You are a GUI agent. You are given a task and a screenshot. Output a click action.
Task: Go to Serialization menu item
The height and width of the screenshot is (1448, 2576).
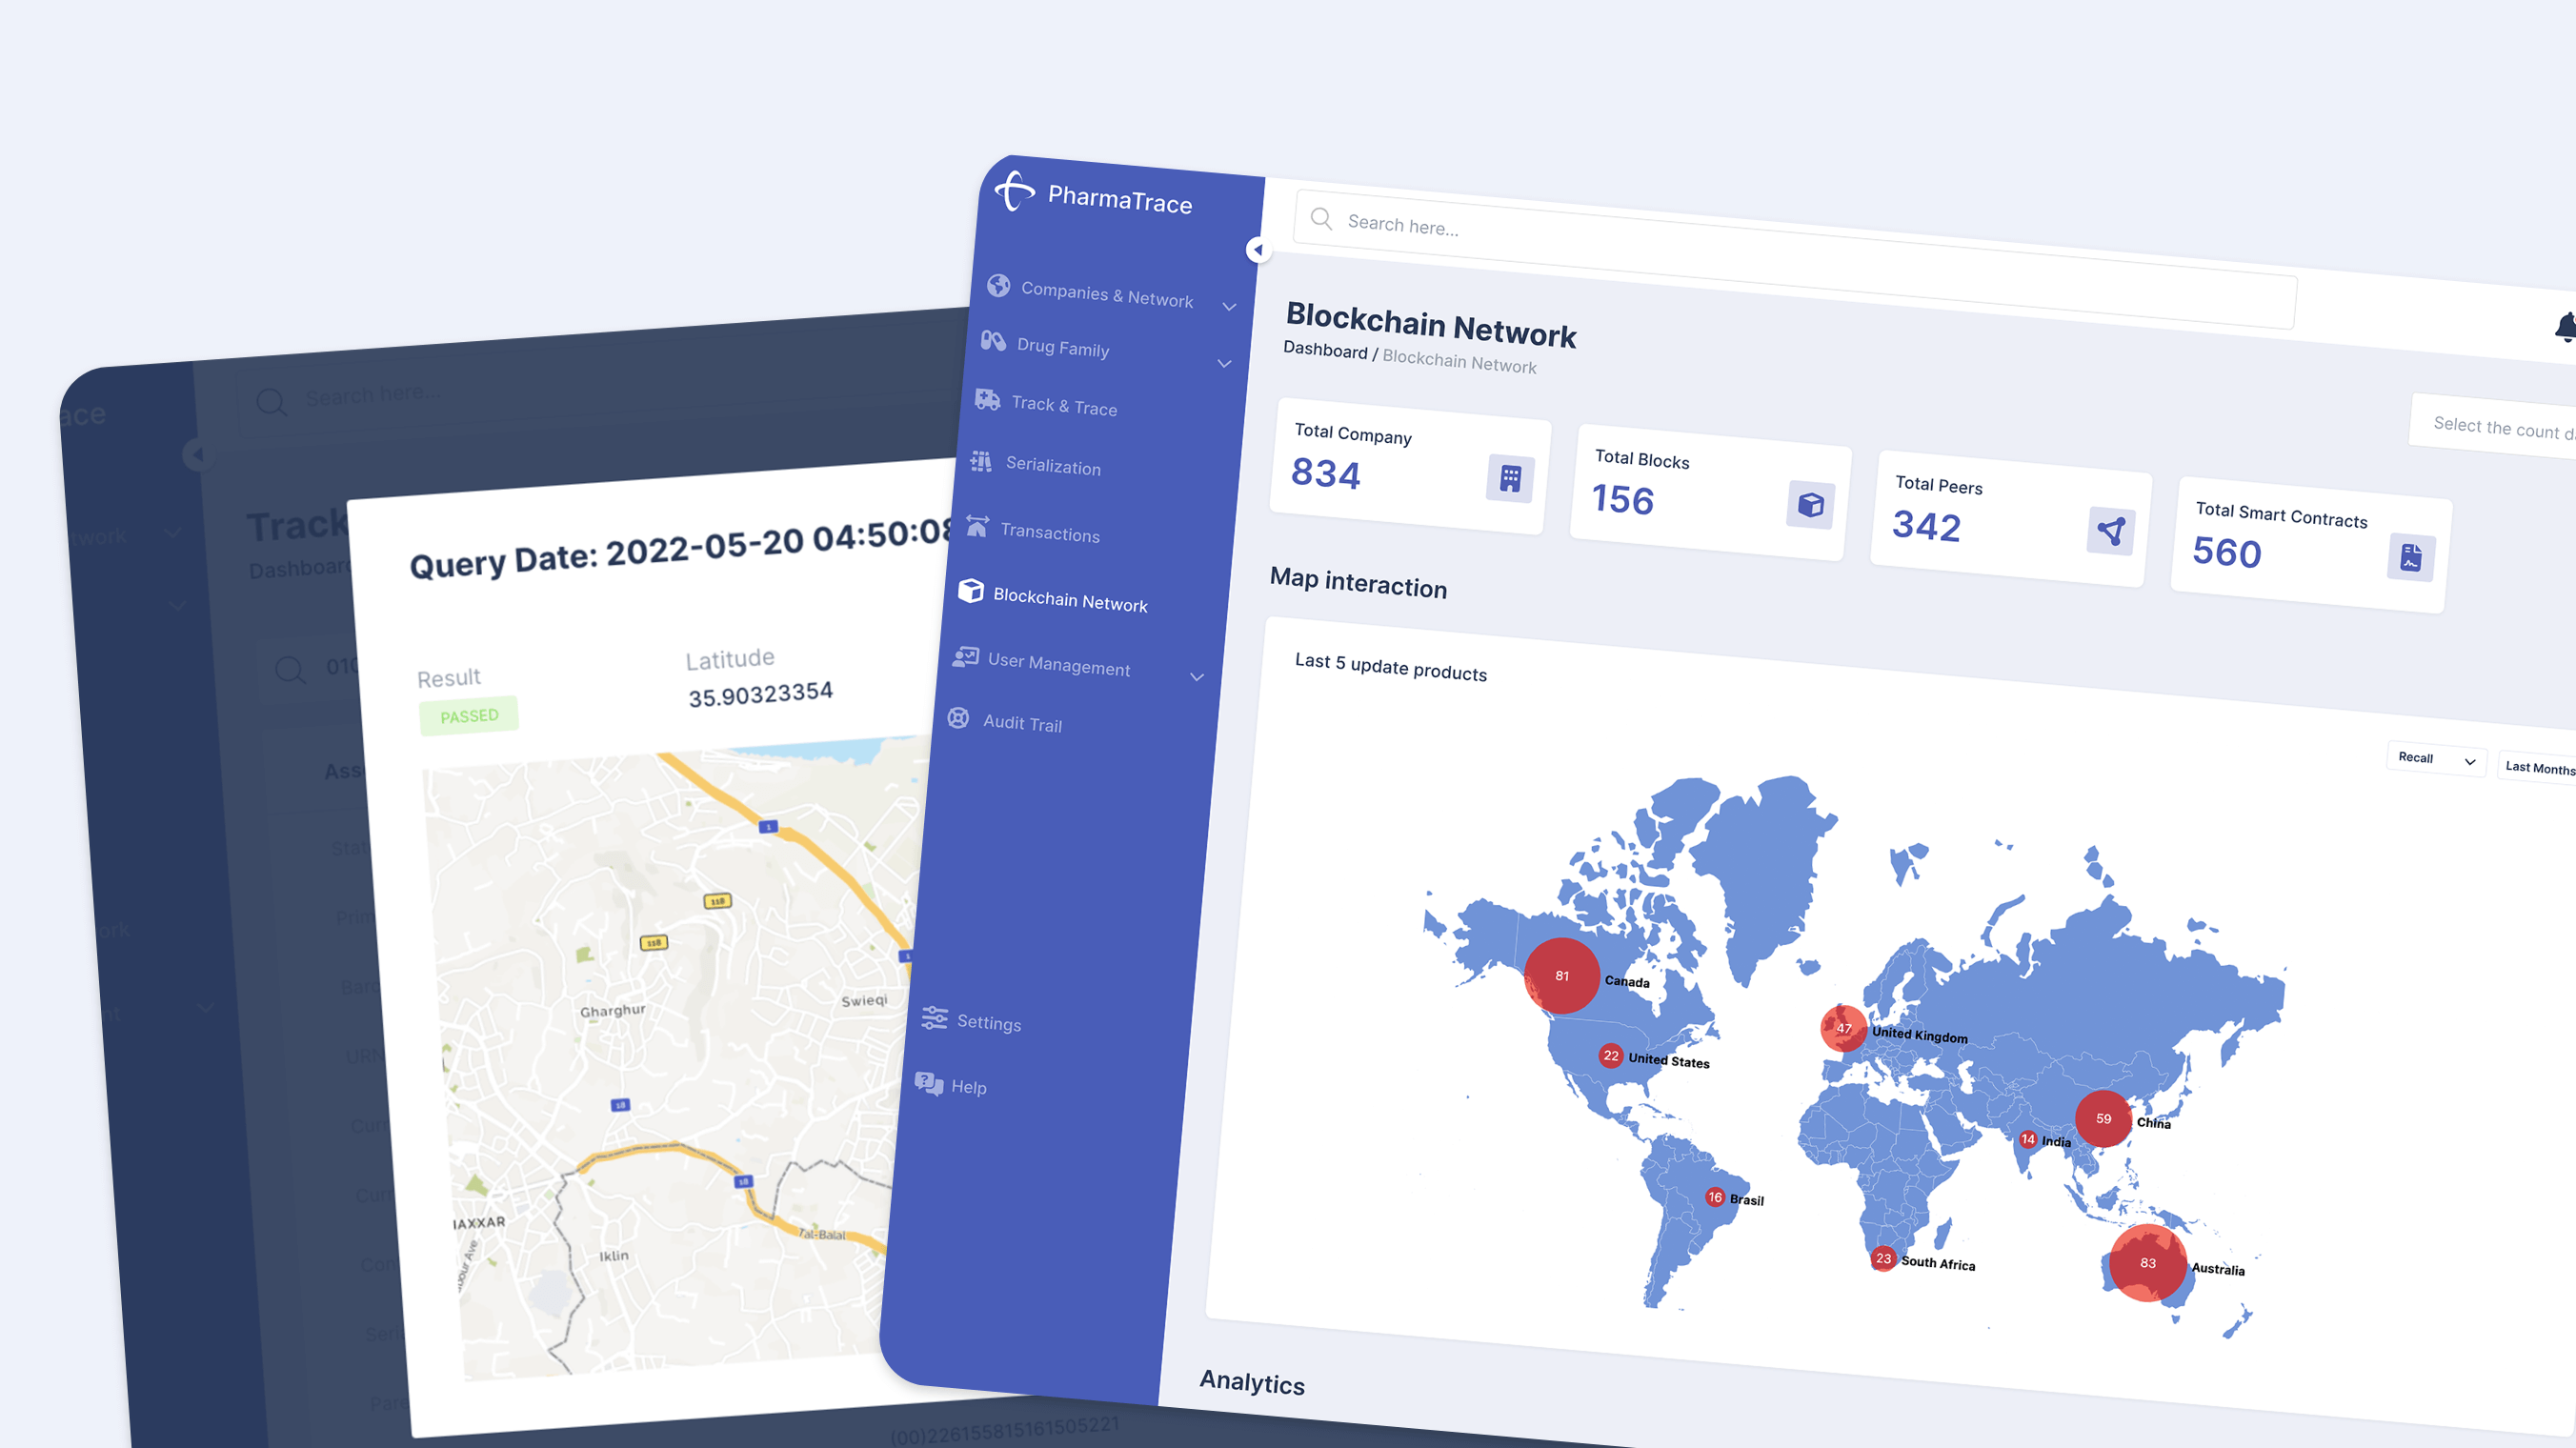1052,466
